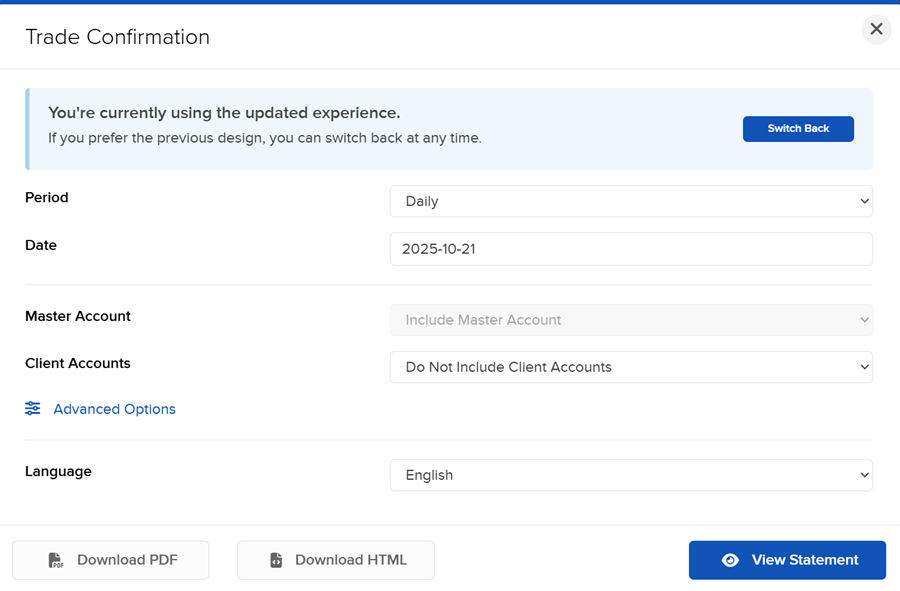The height and width of the screenshot is (591, 900).
Task: Click the Date field showing 2025-10-21
Action: 630,249
